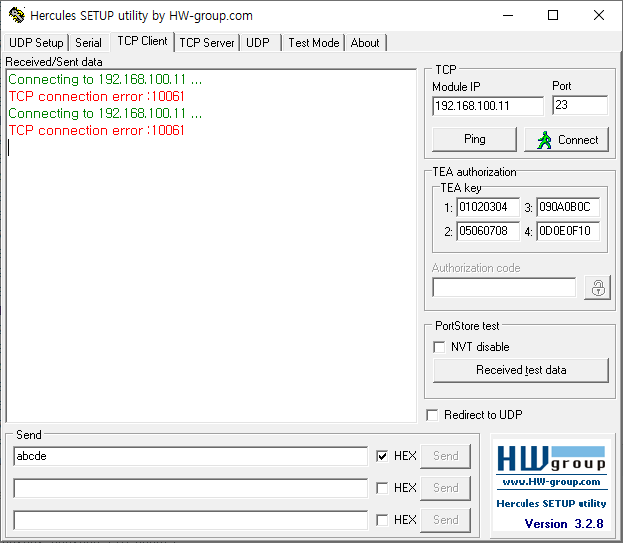Click the Connect button
623x543 pixels.
tap(567, 139)
